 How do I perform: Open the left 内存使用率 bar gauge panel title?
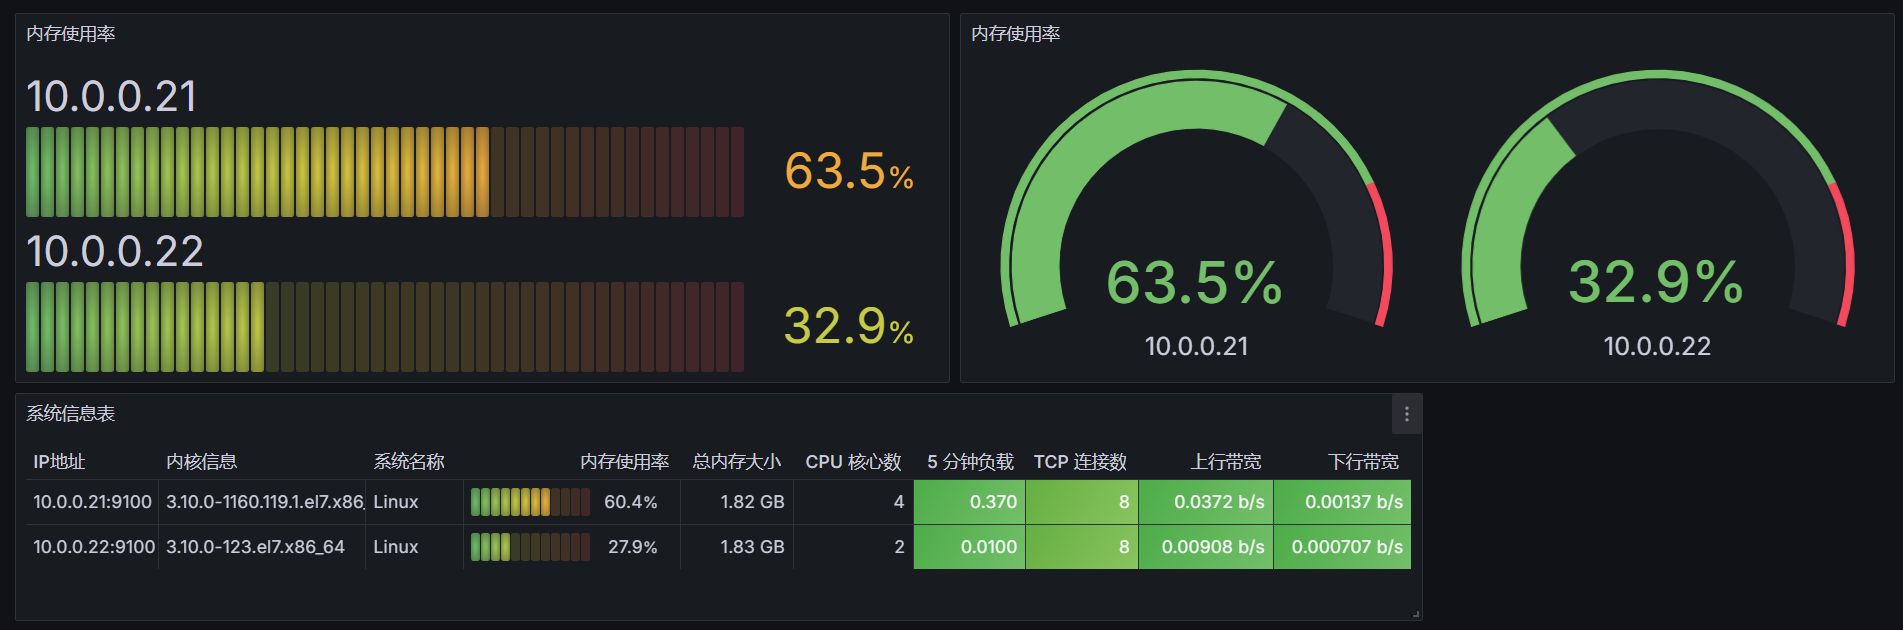coord(71,34)
